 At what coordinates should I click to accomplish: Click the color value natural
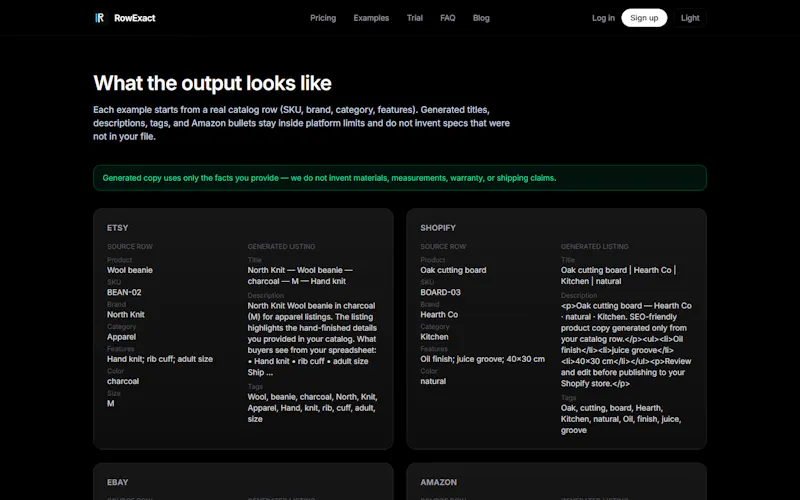pos(433,382)
